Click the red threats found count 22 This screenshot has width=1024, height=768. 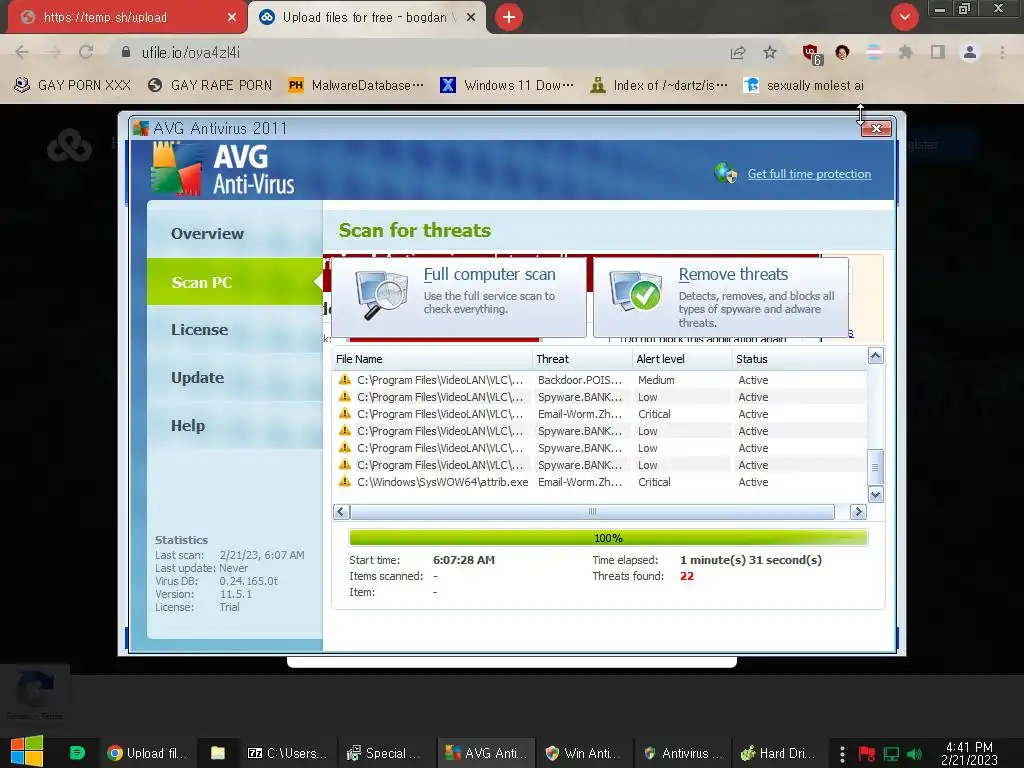(x=686, y=576)
